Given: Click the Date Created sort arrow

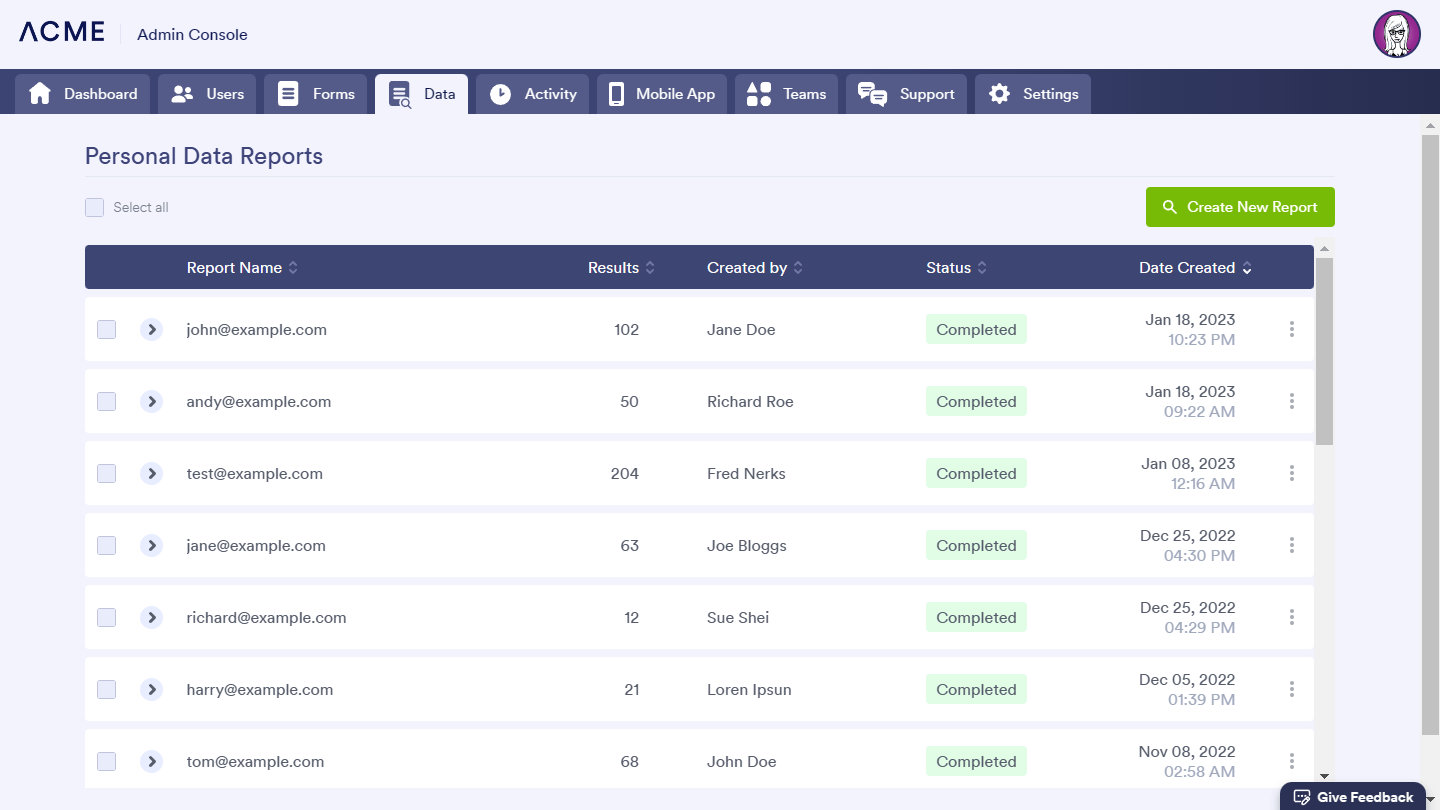Looking at the screenshot, I should (x=1247, y=268).
